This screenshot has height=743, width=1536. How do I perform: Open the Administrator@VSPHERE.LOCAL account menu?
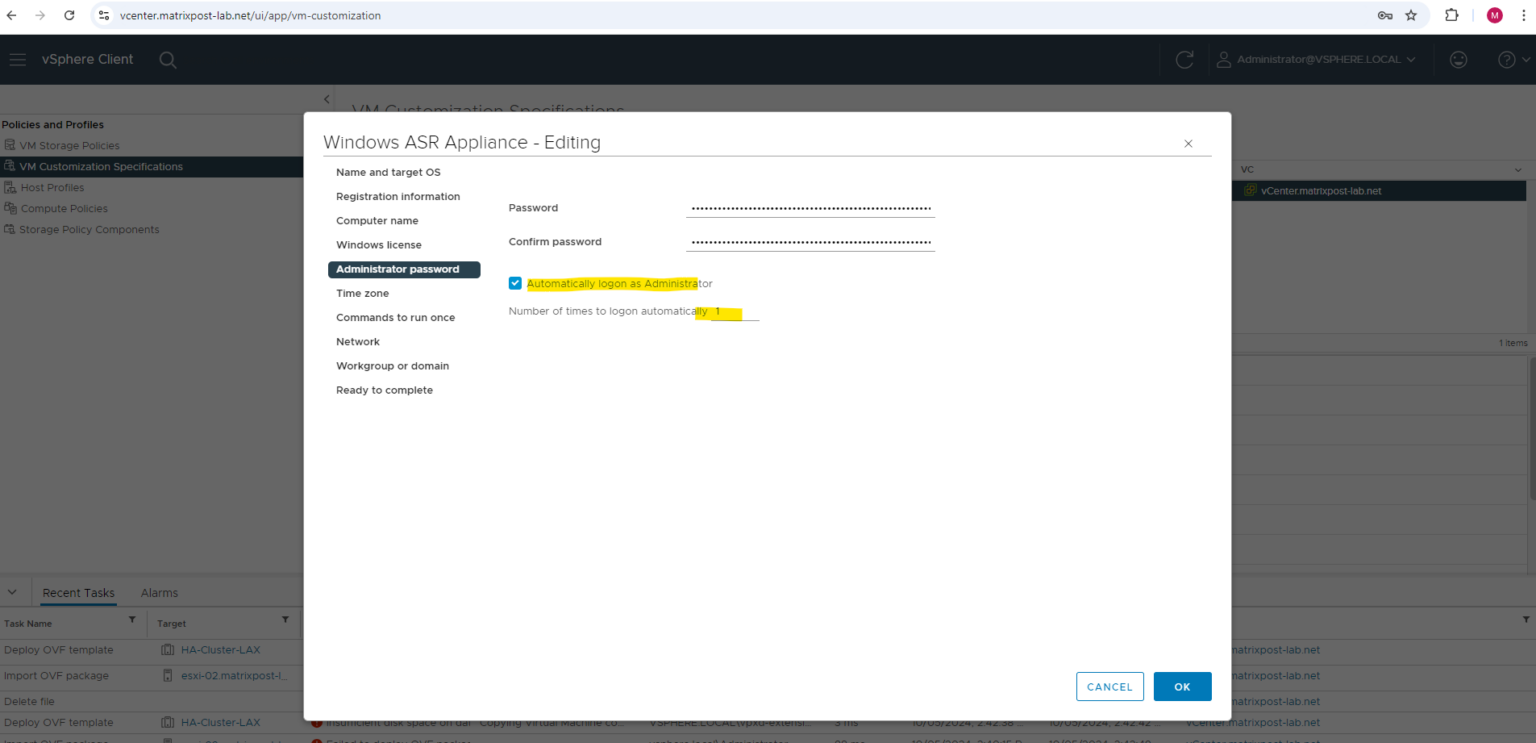[1316, 59]
